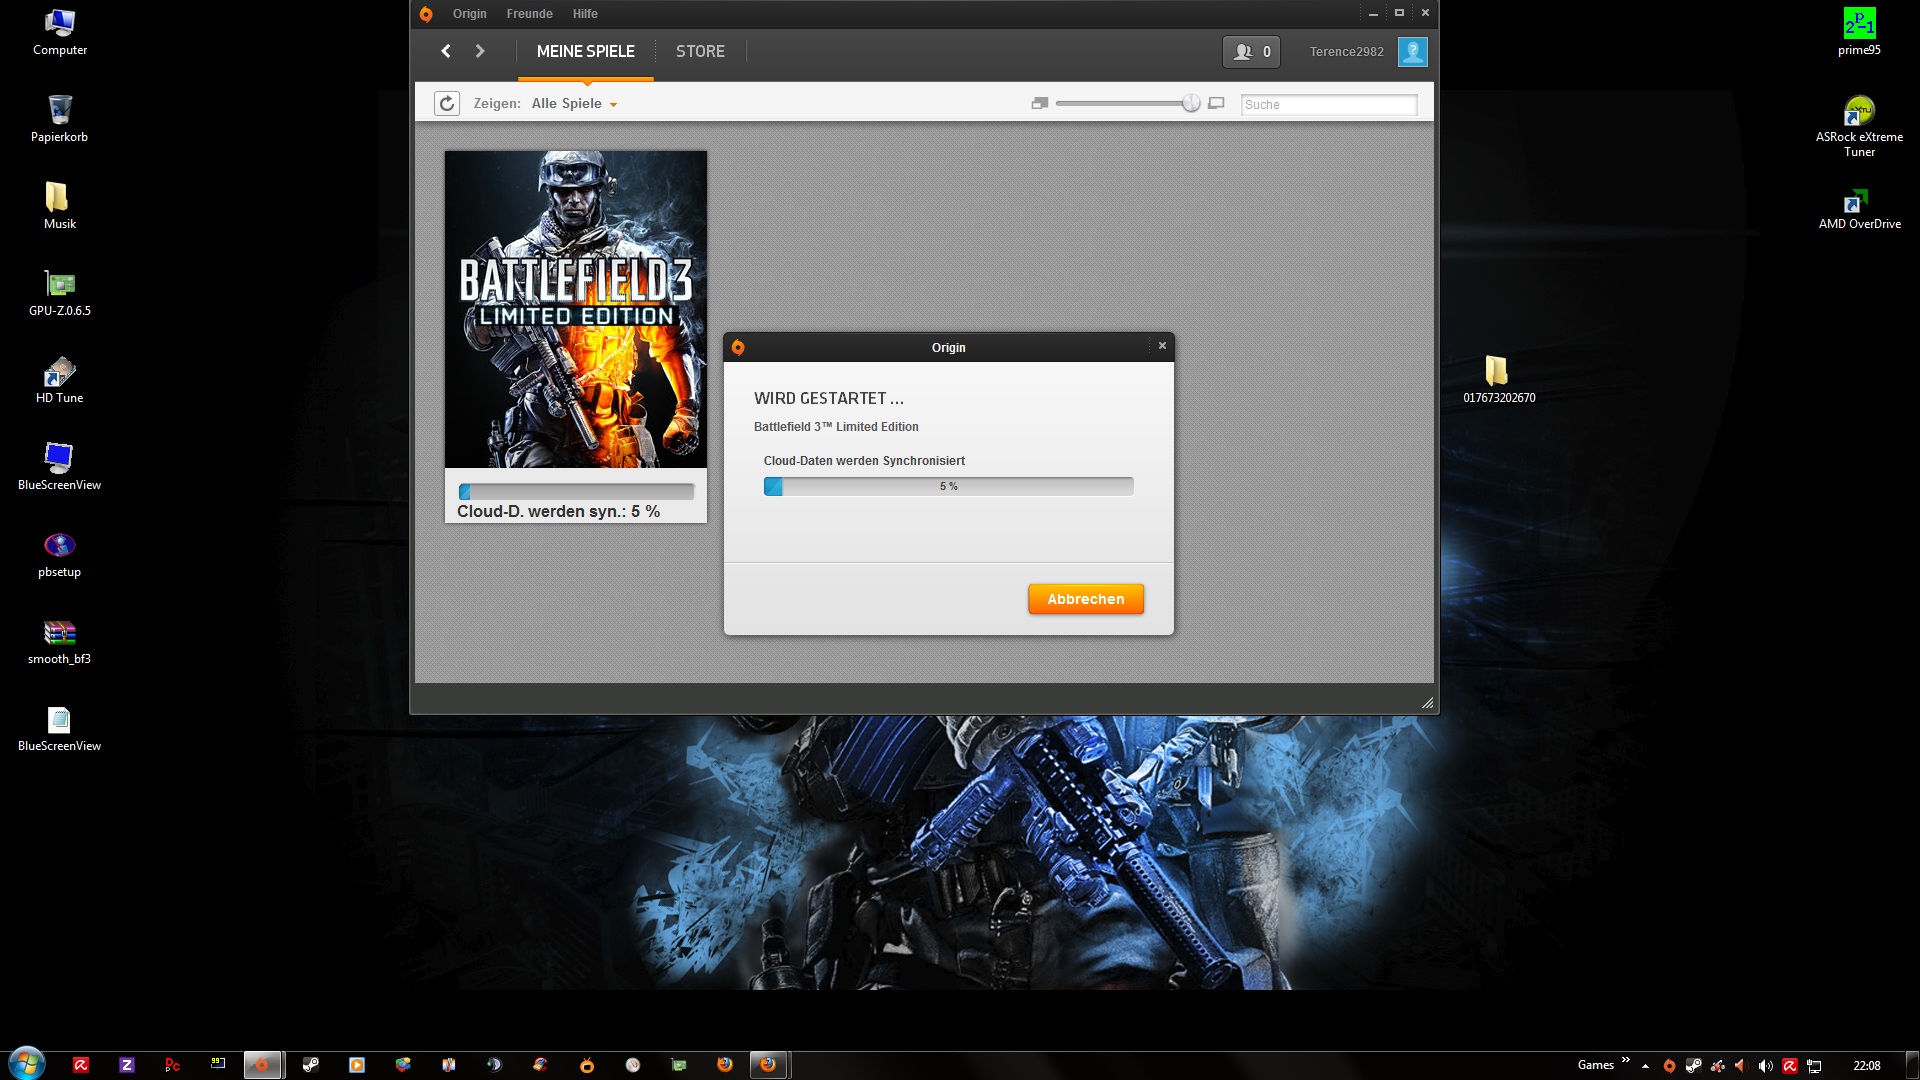1920x1080 pixels.
Task: Click the small tile size icon
Action: [x=1040, y=103]
